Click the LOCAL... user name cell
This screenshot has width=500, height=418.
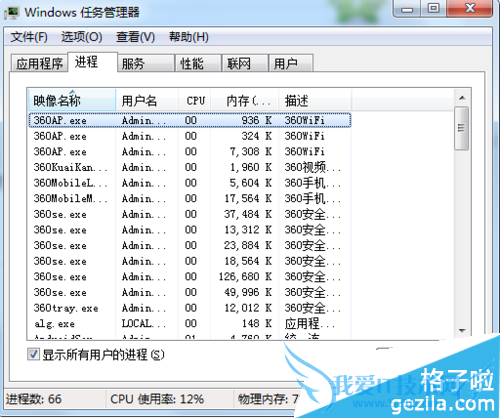(x=143, y=323)
